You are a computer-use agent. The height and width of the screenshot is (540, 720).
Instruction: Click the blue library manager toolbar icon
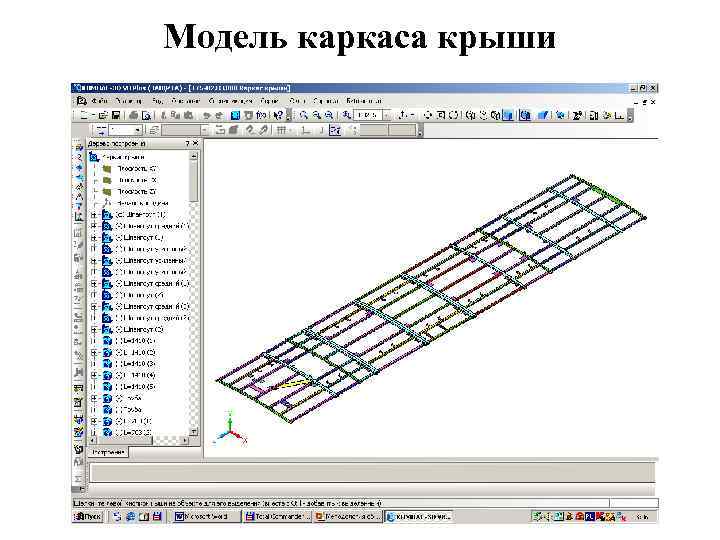[235, 115]
